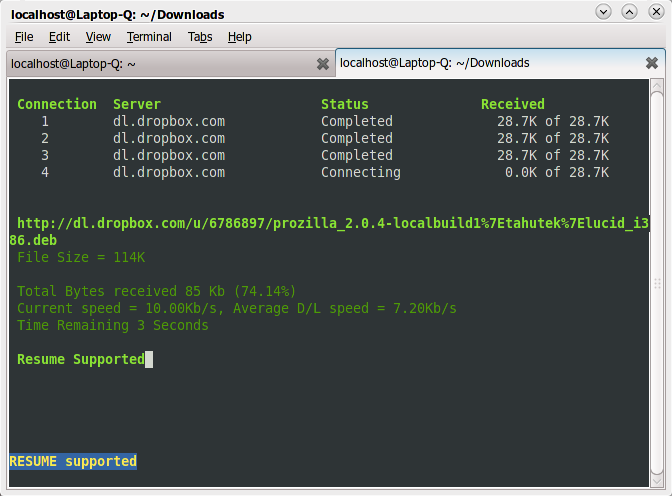The height and width of the screenshot is (496, 672).
Task: Click the cursor after Resume Supported text
Action: (149, 359)
